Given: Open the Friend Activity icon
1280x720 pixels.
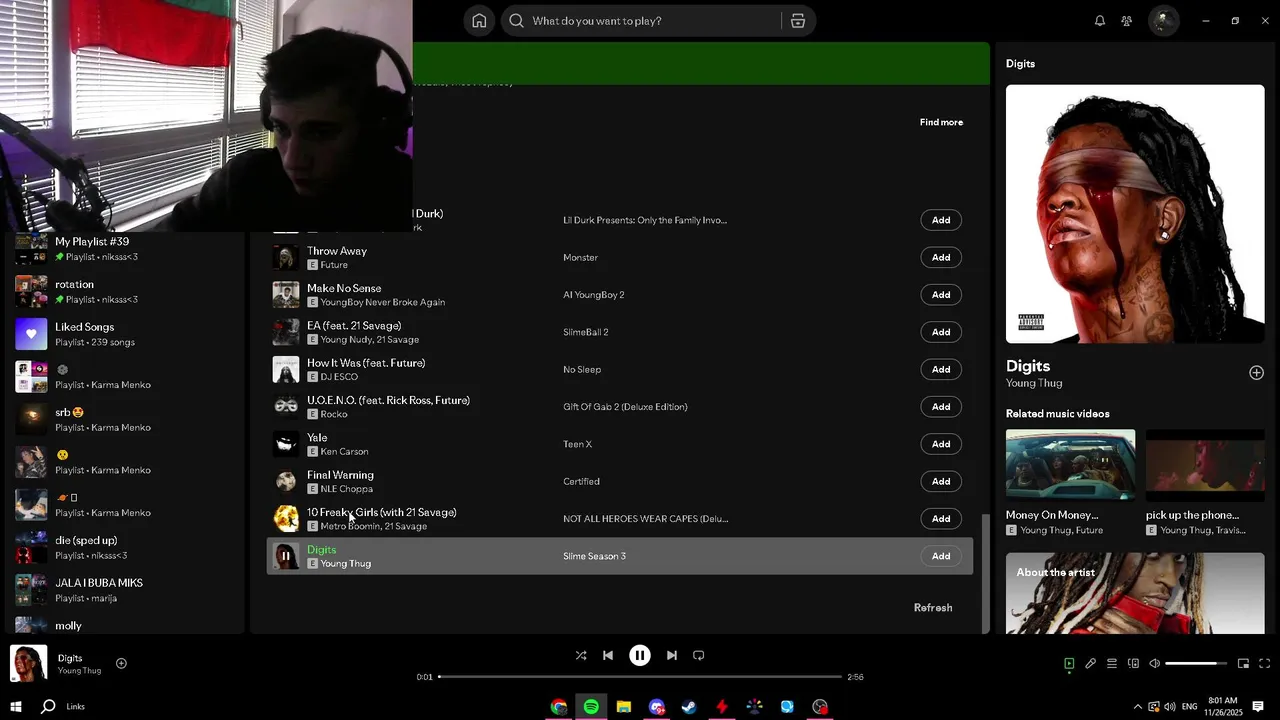Looking at the screenshot, I should tap(1126, 21).
